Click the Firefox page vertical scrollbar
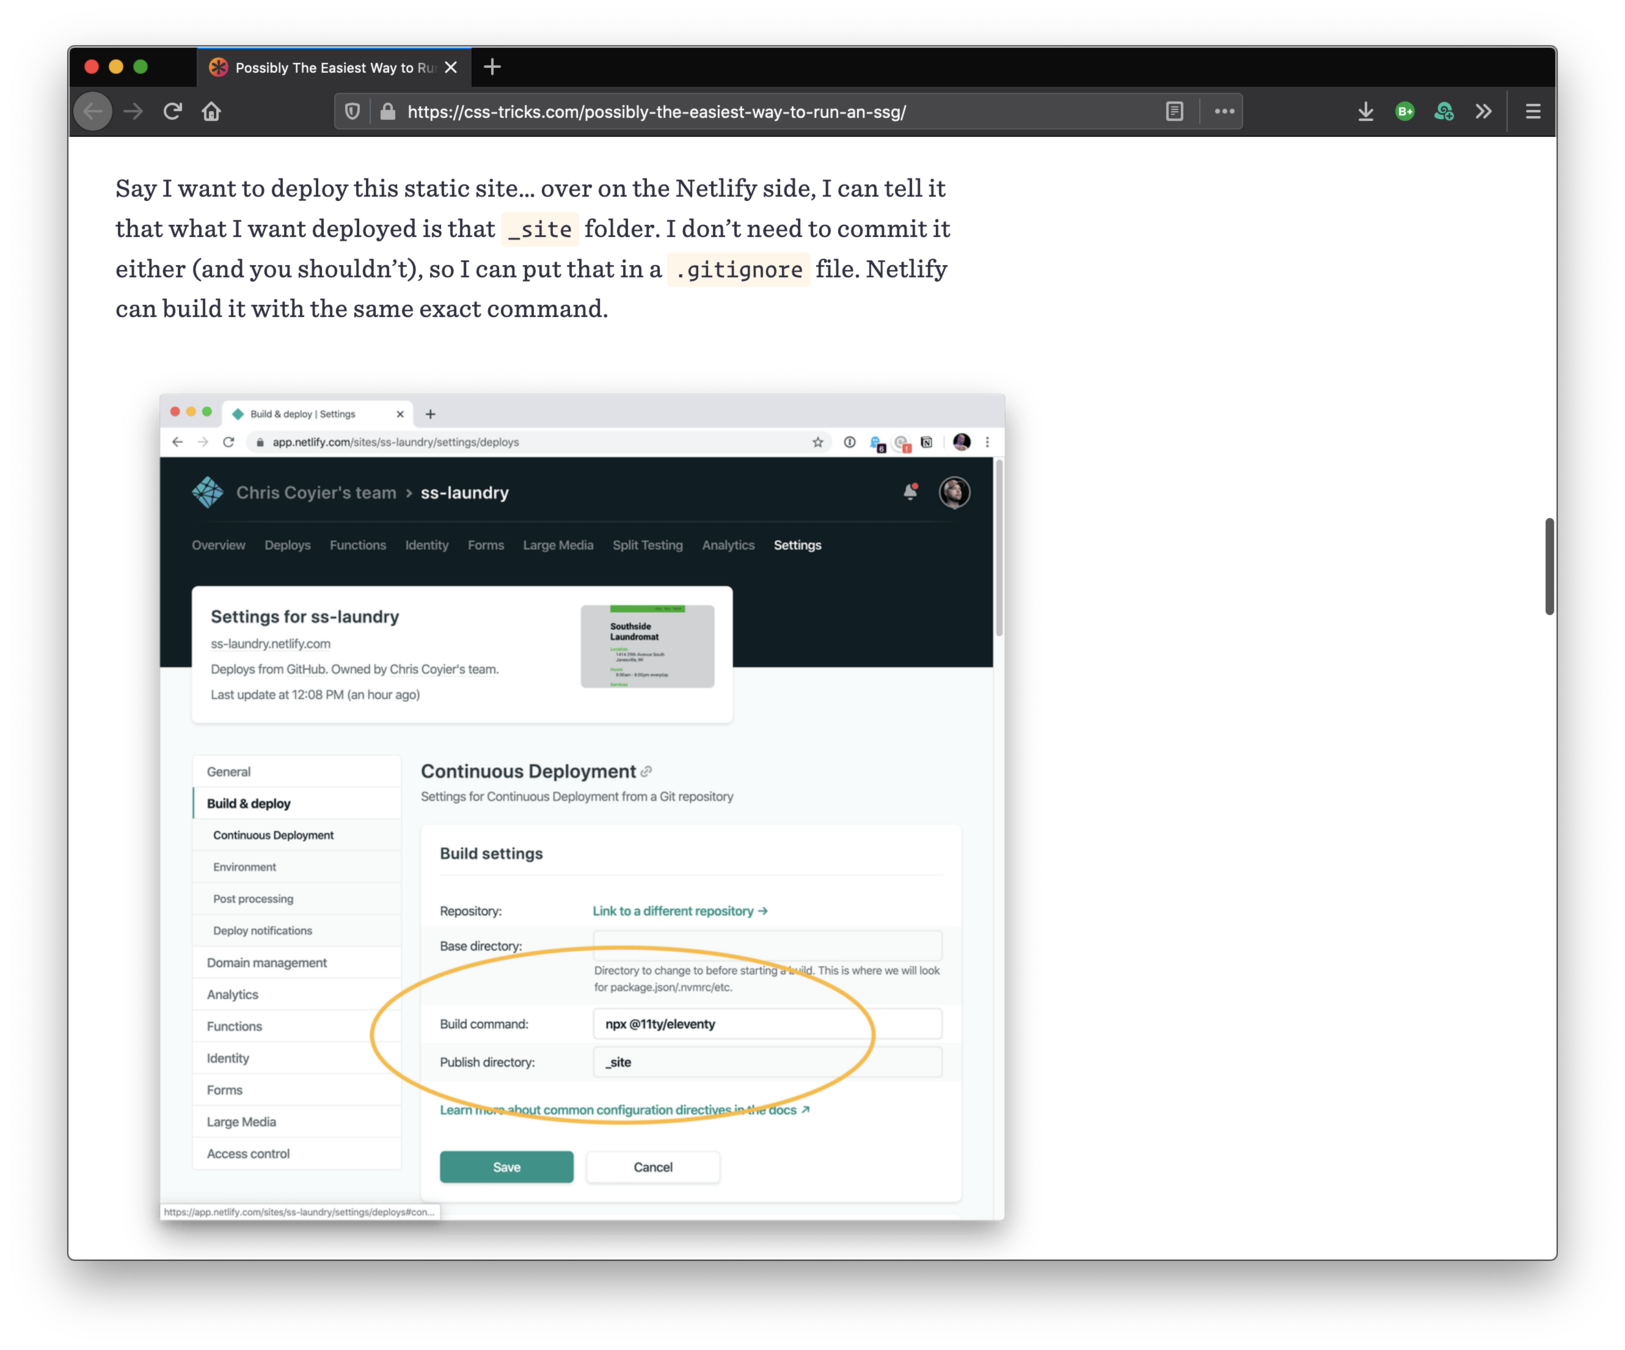 point(1549,566)
